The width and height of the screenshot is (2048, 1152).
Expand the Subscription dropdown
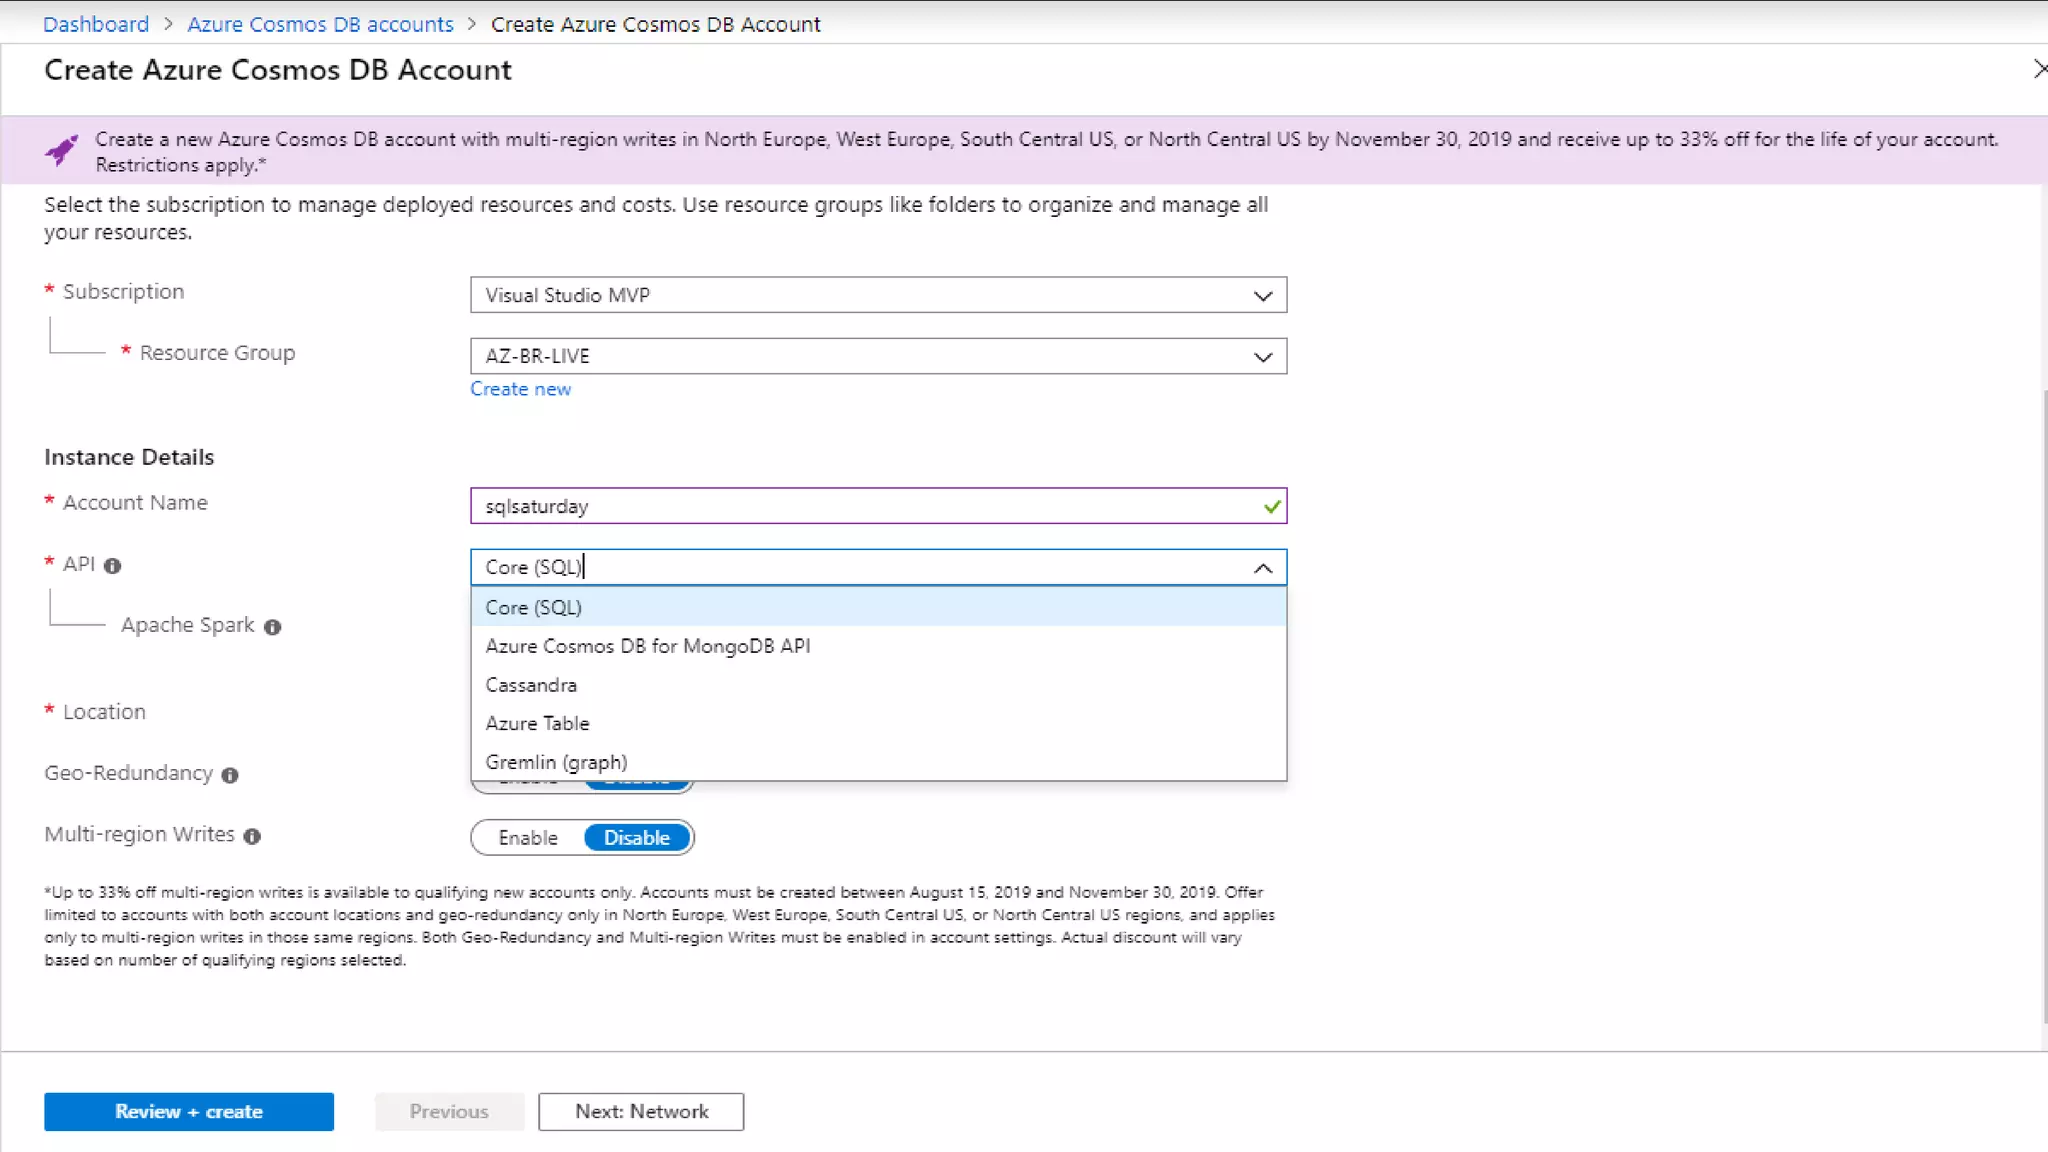[x=1262, y=296]
